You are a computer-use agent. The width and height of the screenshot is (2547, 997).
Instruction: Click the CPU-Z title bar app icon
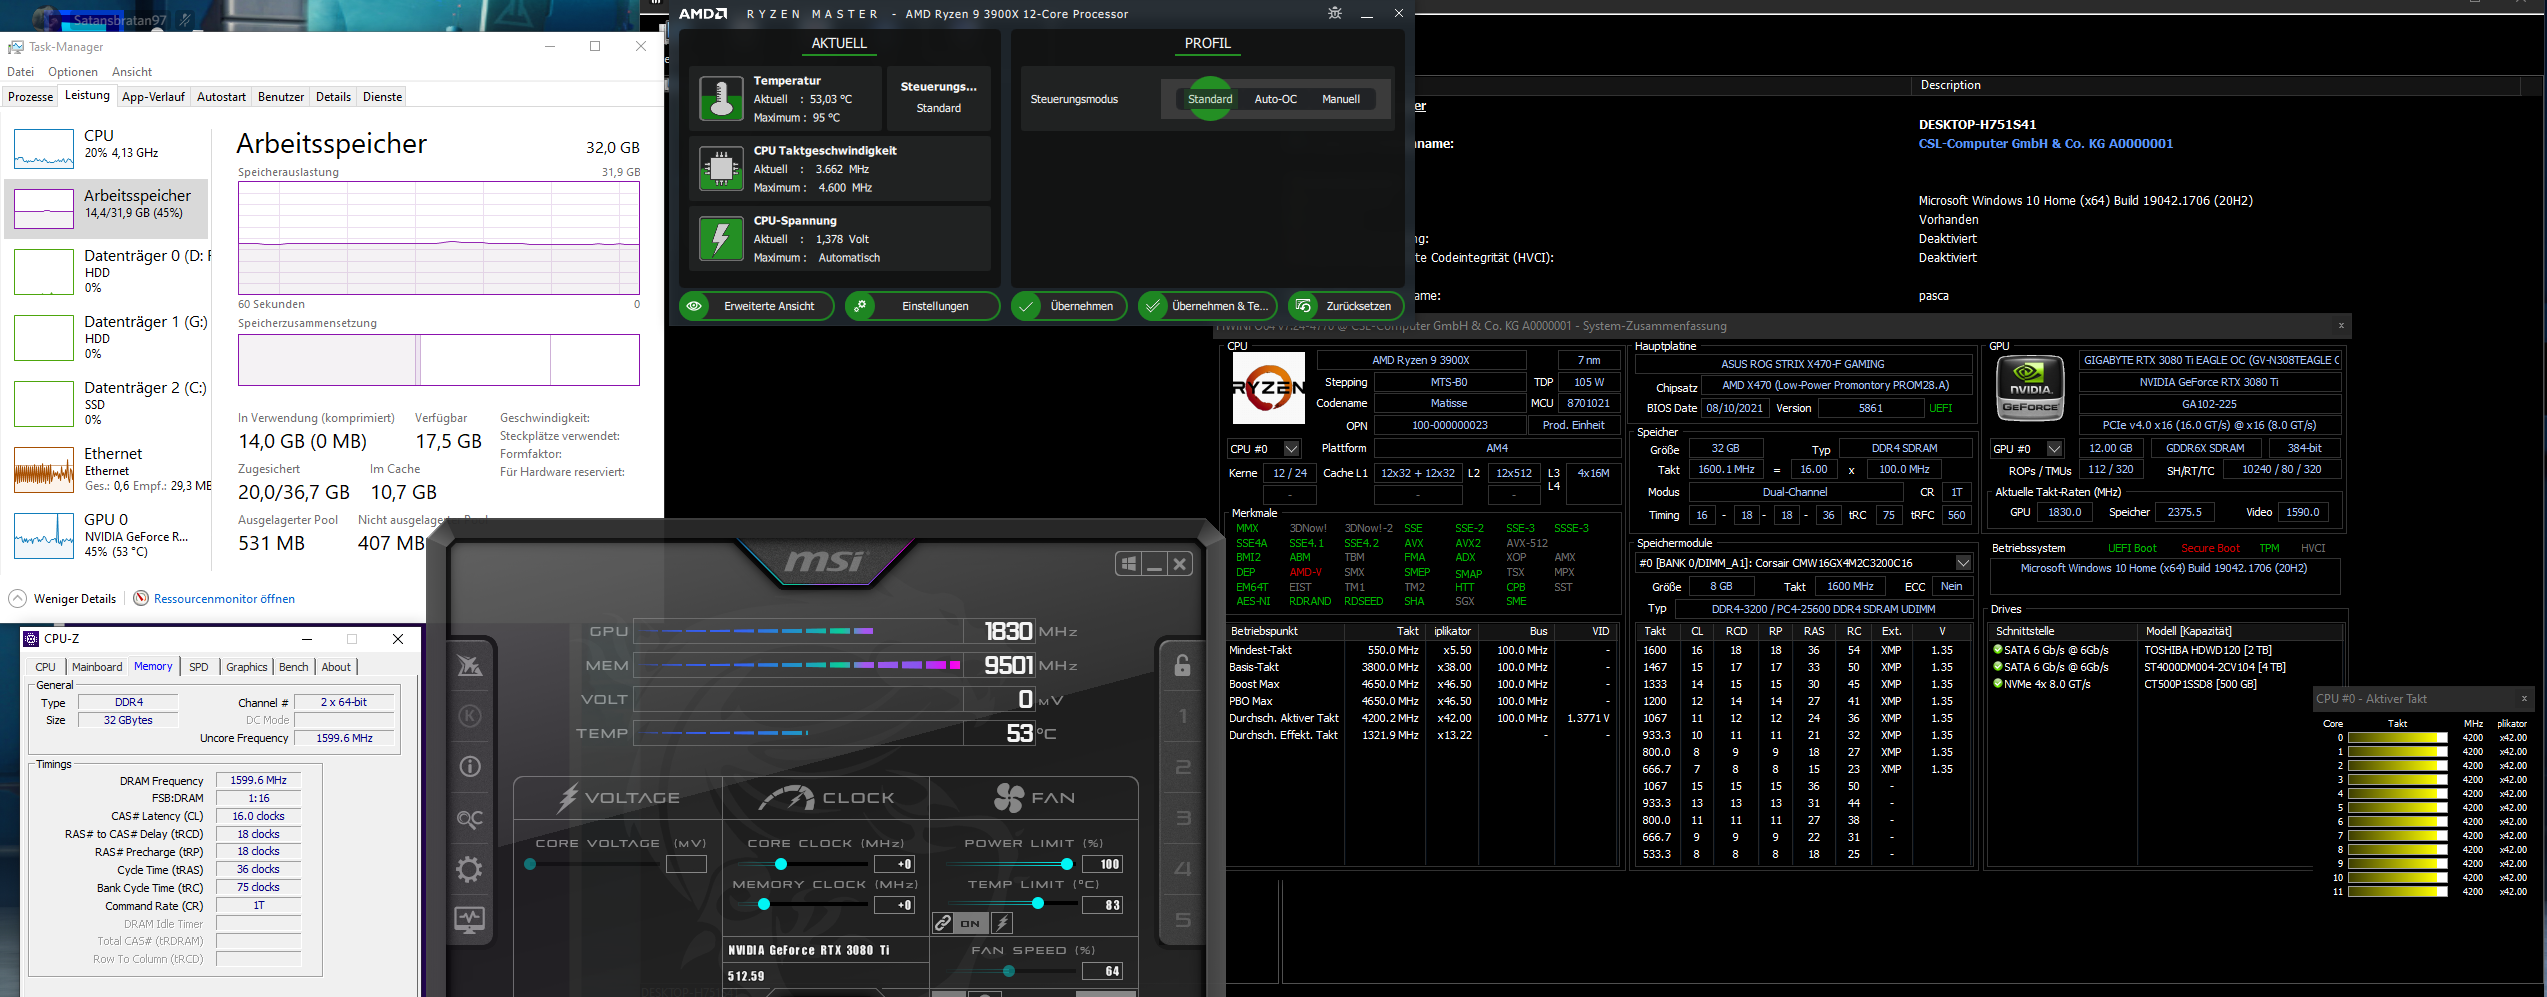31,638
